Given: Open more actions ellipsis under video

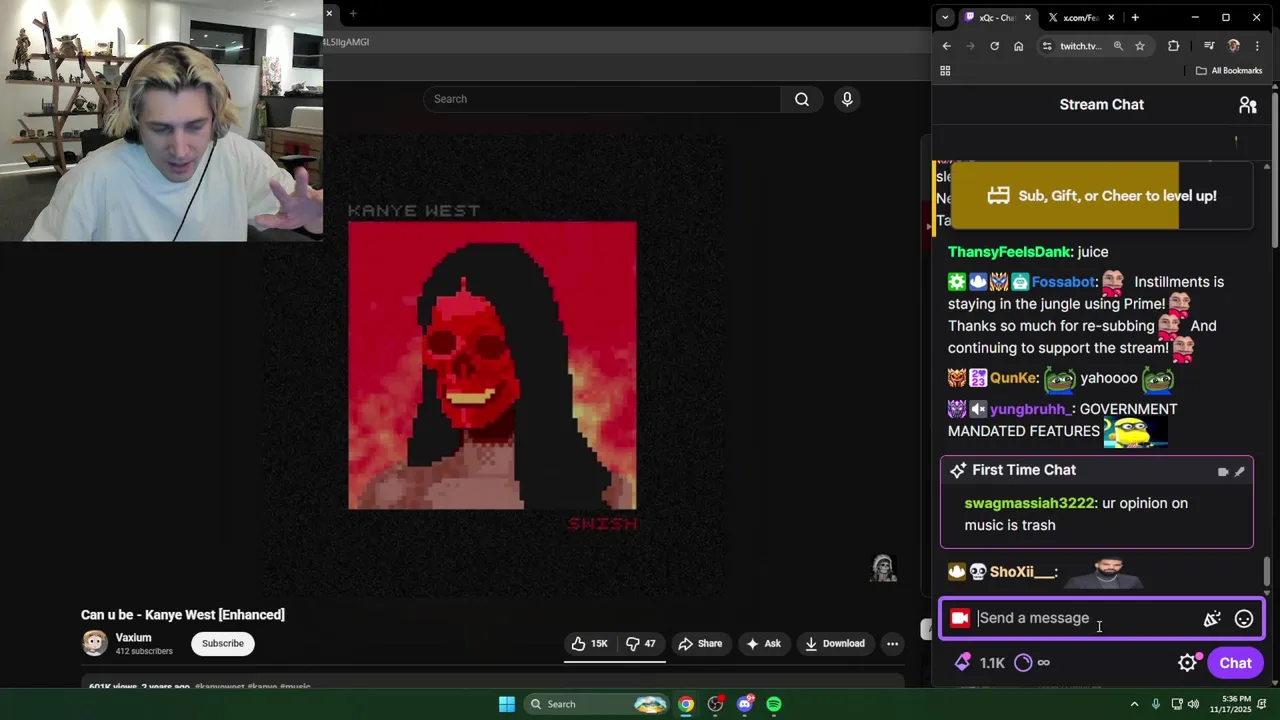Looking at the screenshot, I should point(893,644).
